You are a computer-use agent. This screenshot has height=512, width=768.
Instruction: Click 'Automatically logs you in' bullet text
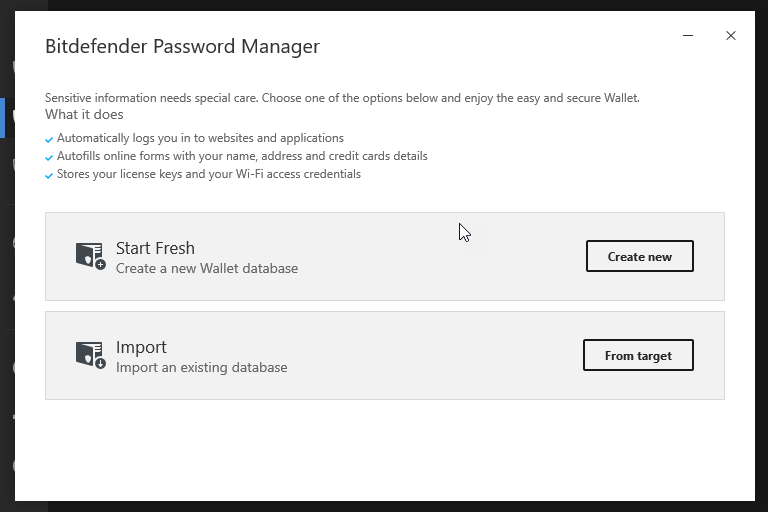(x=200, y=138)
